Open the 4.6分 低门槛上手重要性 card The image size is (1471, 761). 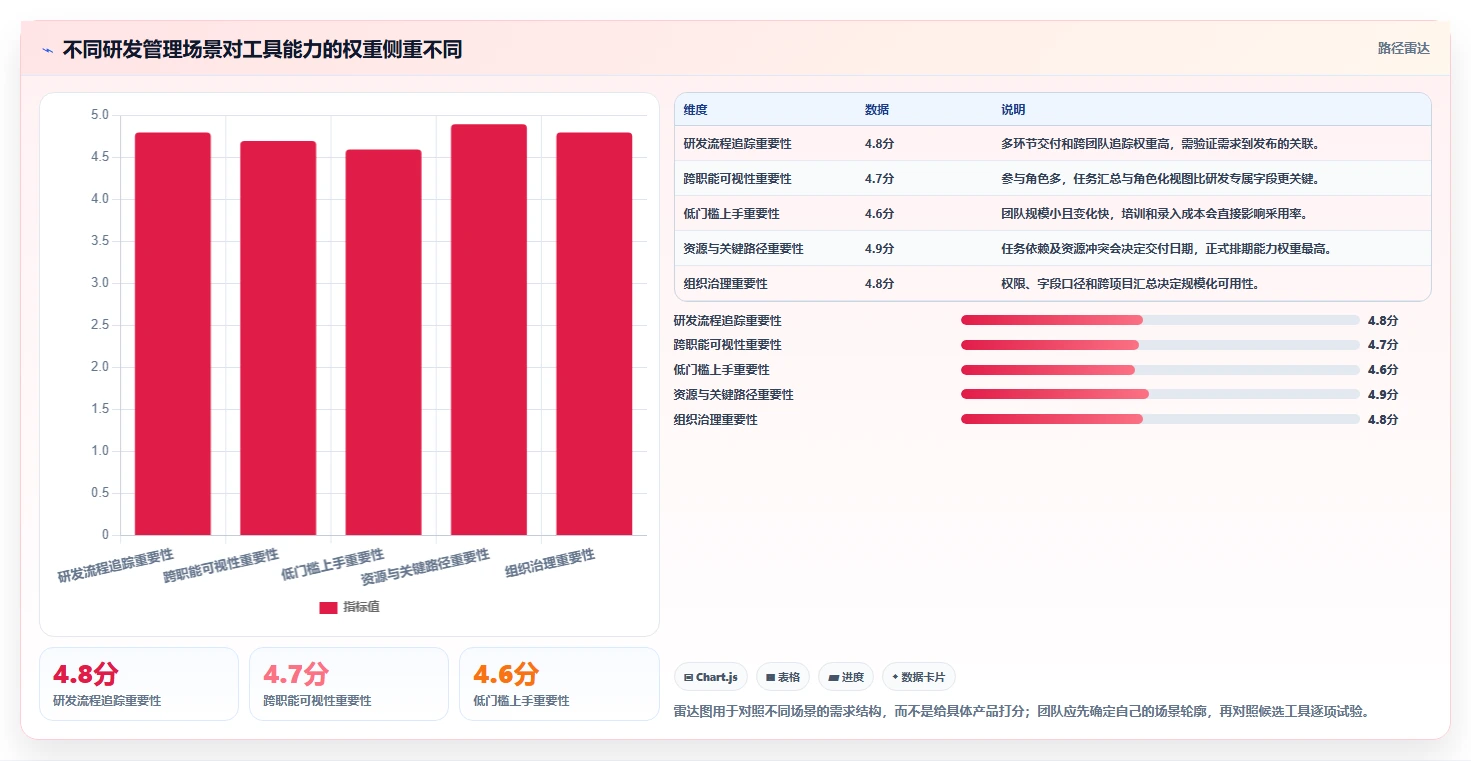click(x=559, y=684)
